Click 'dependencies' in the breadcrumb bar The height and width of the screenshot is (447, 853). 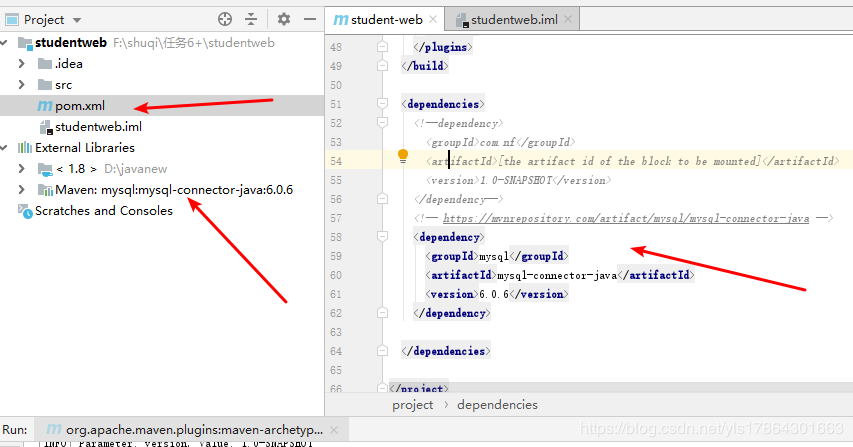tap(497, 405)
